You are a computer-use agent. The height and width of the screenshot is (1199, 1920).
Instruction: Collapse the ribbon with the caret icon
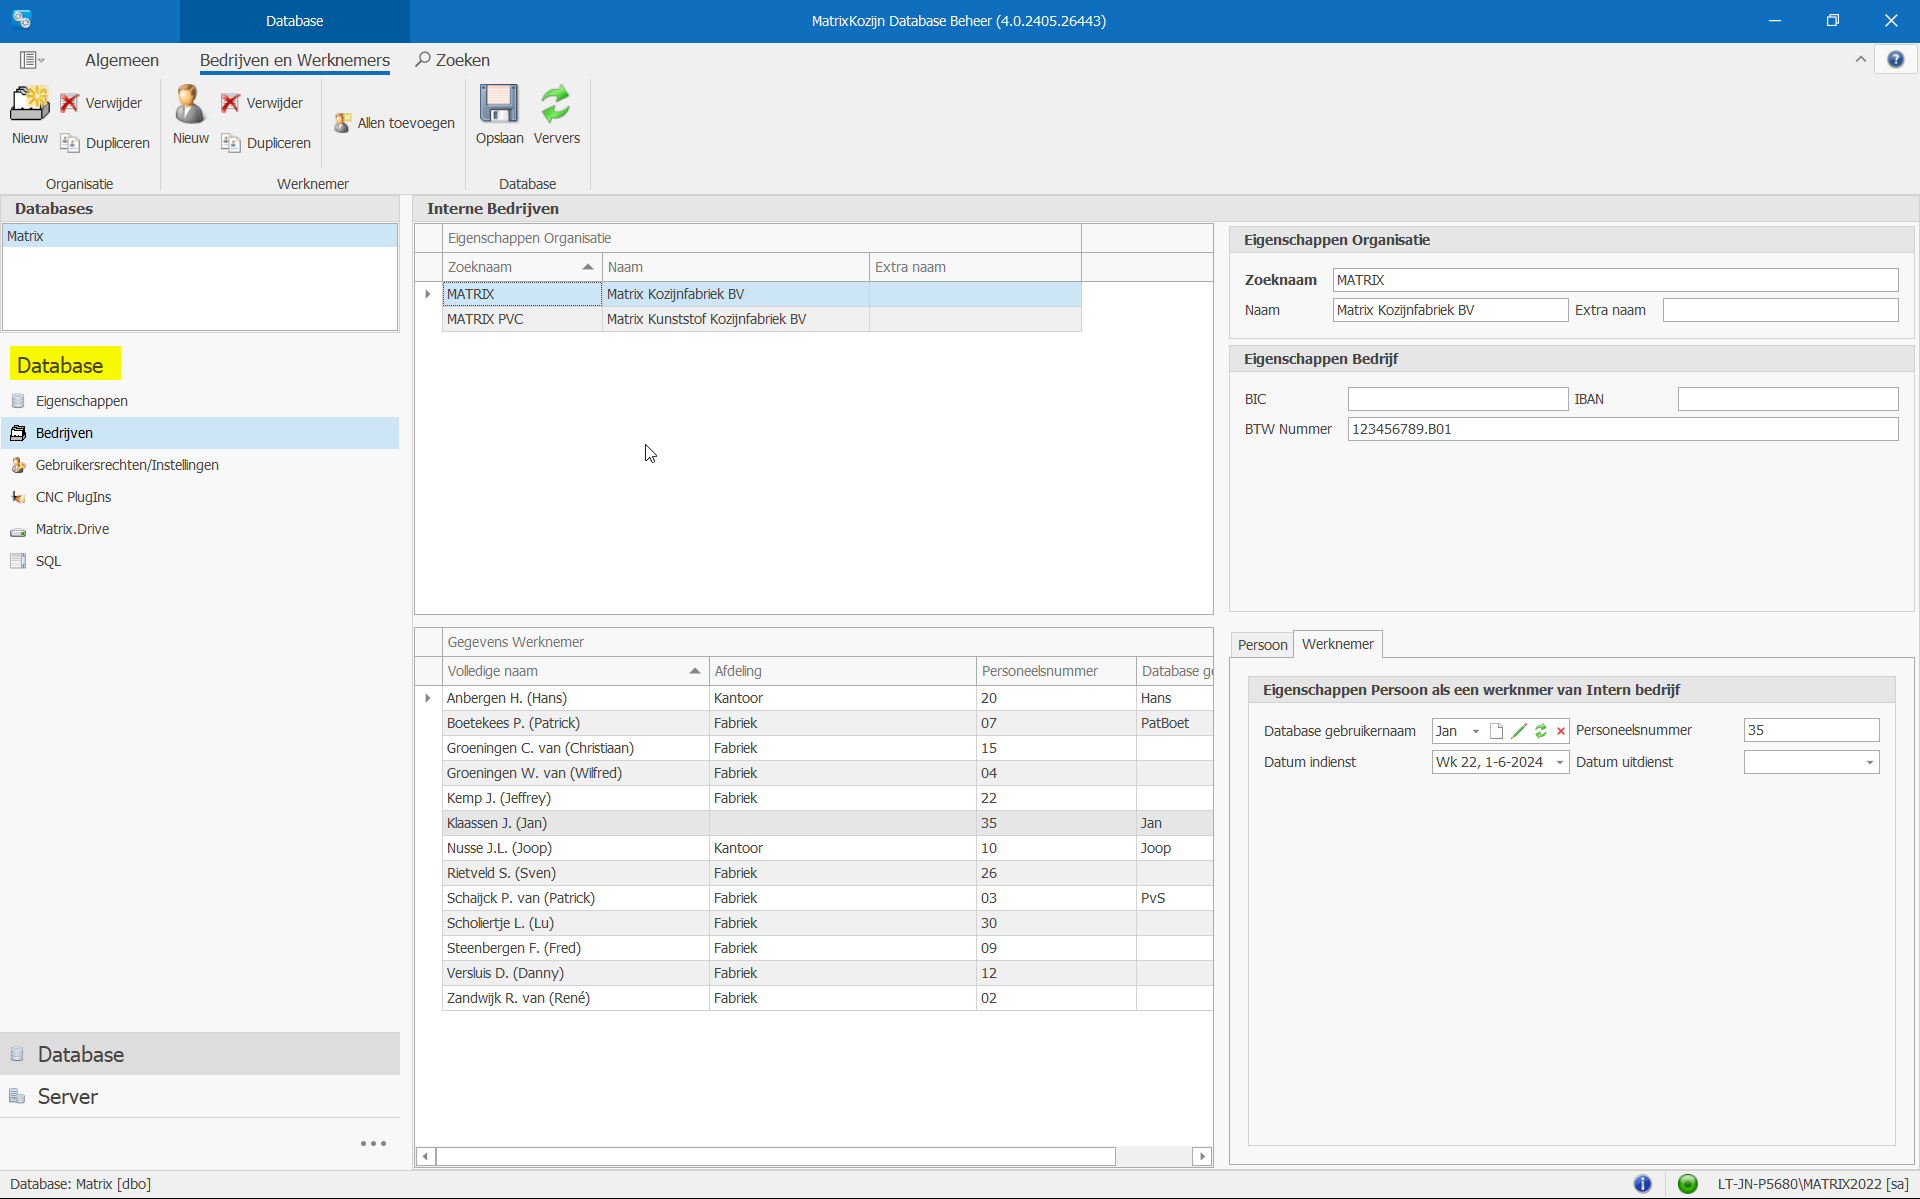click(1861, 60)
